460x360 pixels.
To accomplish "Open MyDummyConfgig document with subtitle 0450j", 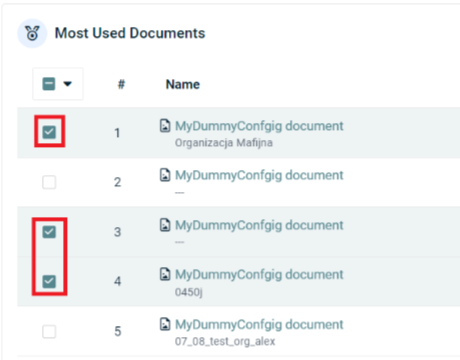I will pos(259,274).
